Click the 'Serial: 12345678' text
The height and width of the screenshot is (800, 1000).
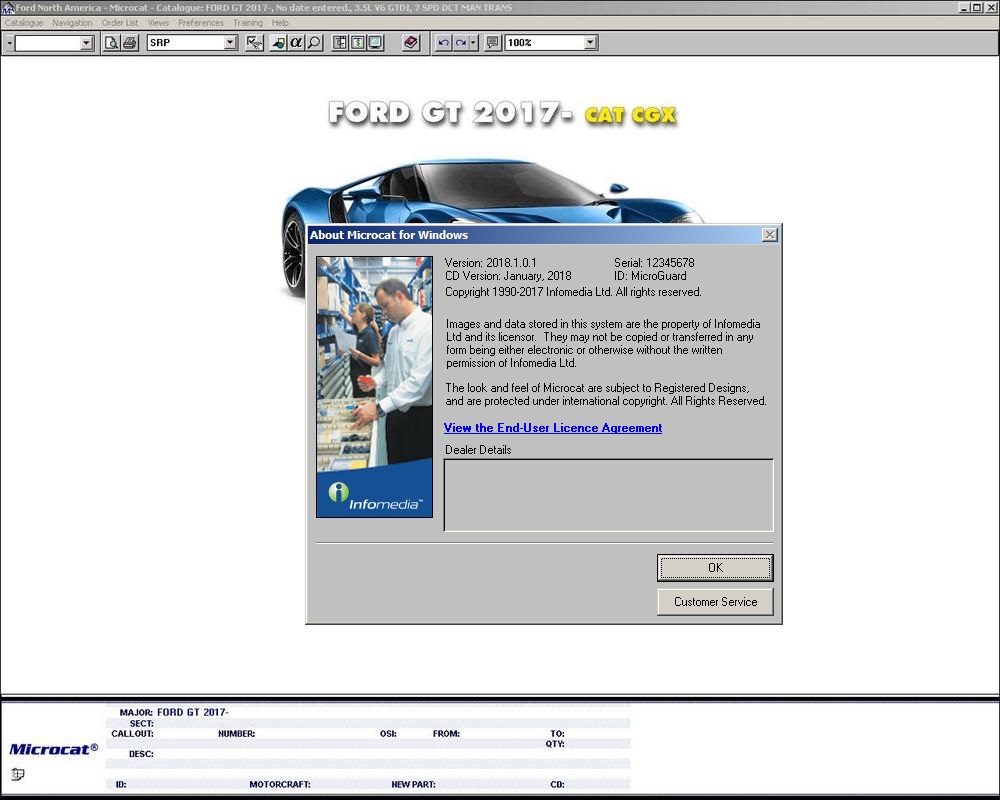pyautogui.click(x=654, y=262)
